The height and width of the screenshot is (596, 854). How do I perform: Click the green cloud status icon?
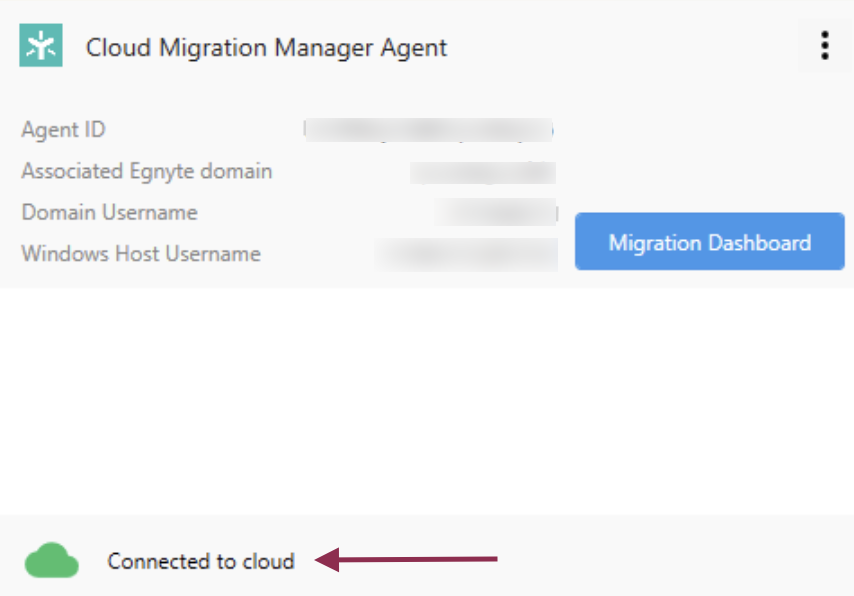click(51, 560)
